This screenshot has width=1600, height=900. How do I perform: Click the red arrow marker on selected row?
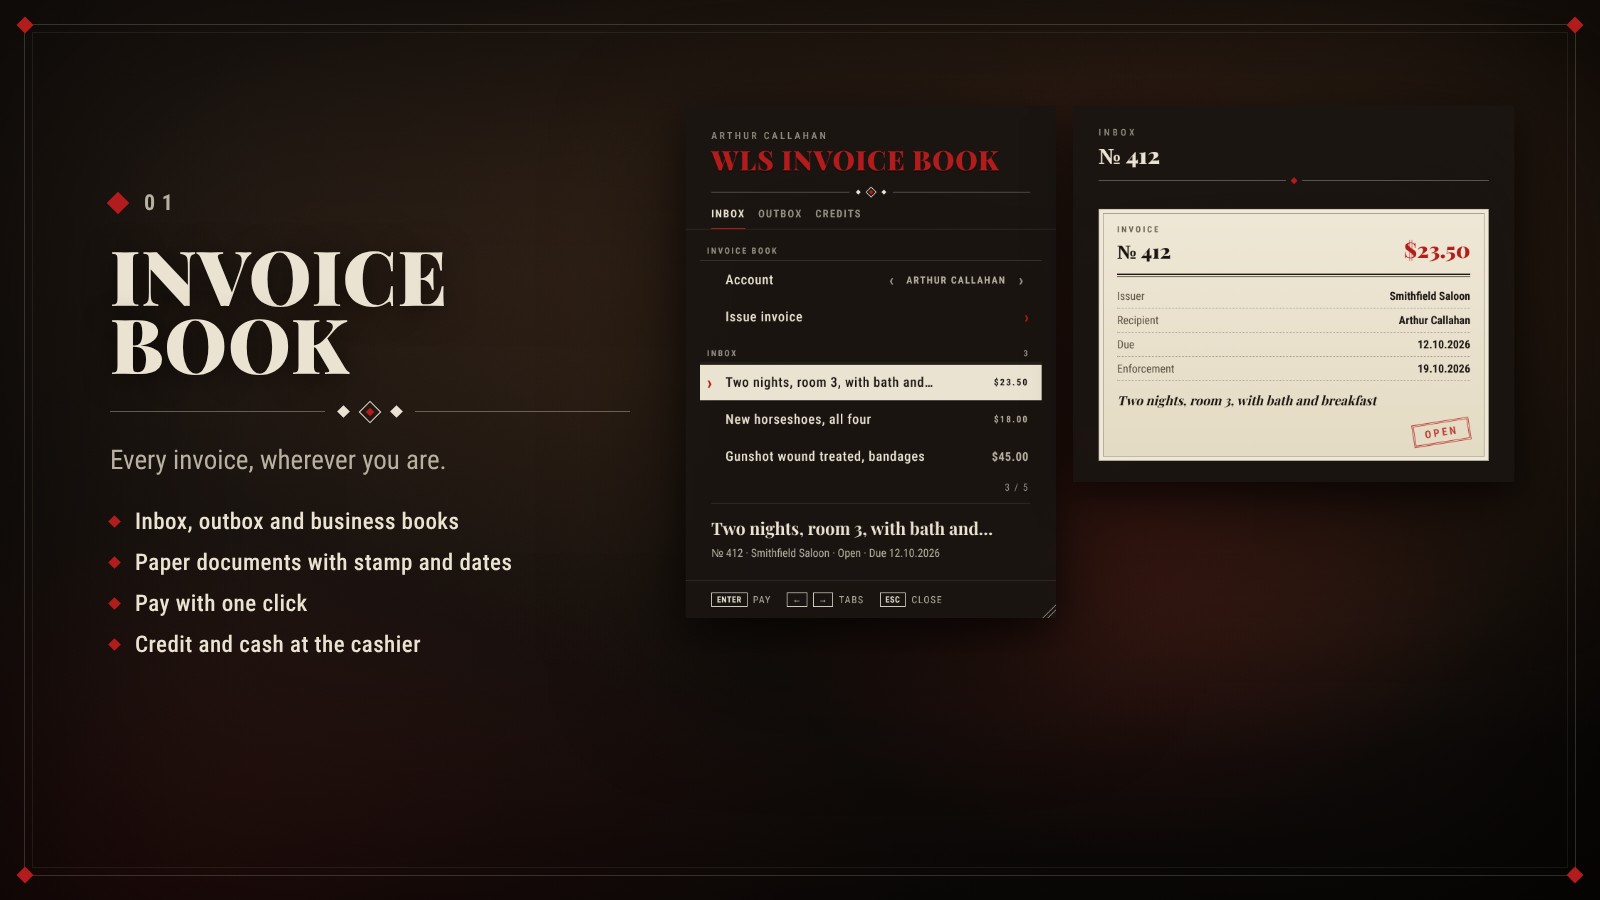[710, 383]
